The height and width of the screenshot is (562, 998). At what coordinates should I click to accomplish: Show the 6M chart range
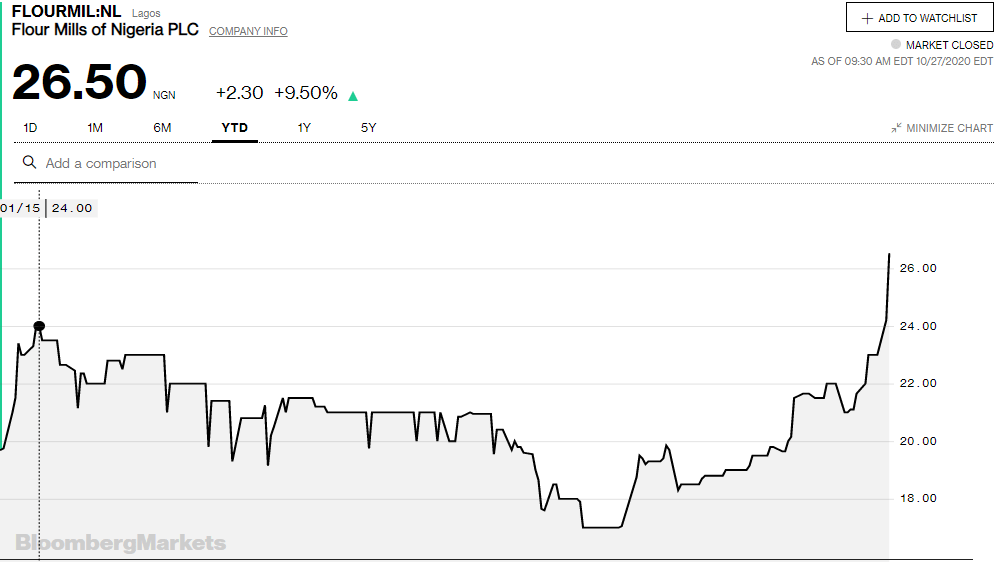162,128
